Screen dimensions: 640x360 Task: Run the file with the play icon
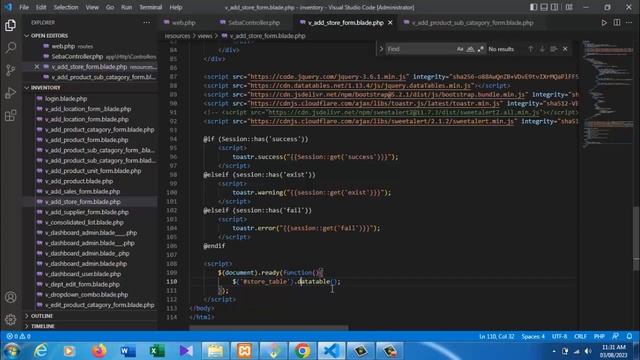(604, 23)
